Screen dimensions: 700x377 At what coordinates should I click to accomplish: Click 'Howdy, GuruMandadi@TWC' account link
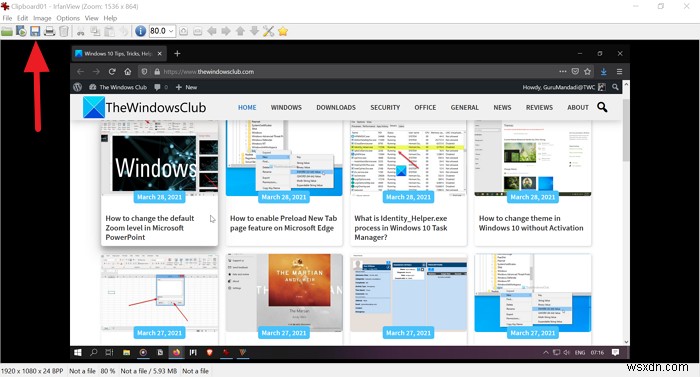point(564,87)
